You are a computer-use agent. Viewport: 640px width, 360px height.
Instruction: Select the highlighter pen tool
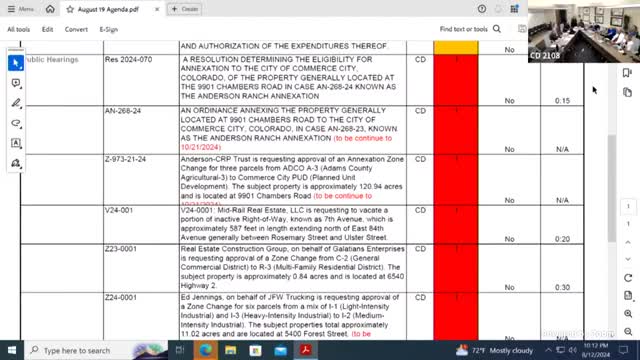16,103
